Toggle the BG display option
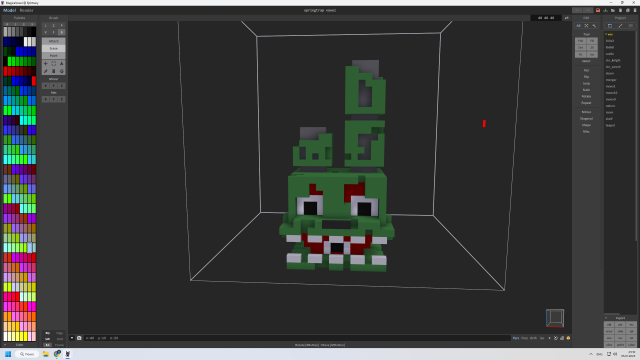The height and width of the screenshot is (360, 640). pos(47,333)
